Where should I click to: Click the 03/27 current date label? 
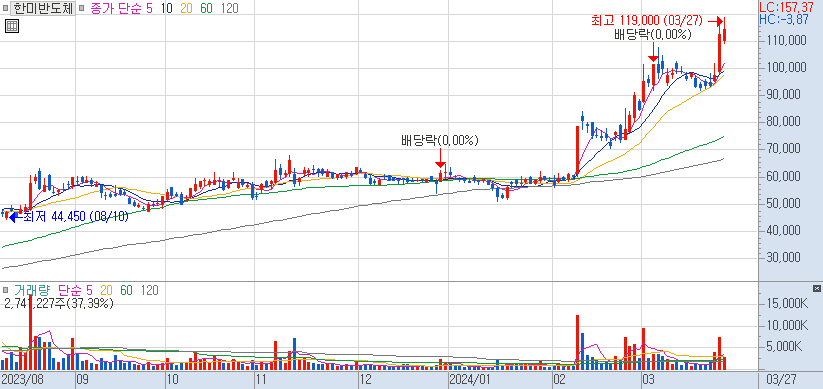coord(782,379)
